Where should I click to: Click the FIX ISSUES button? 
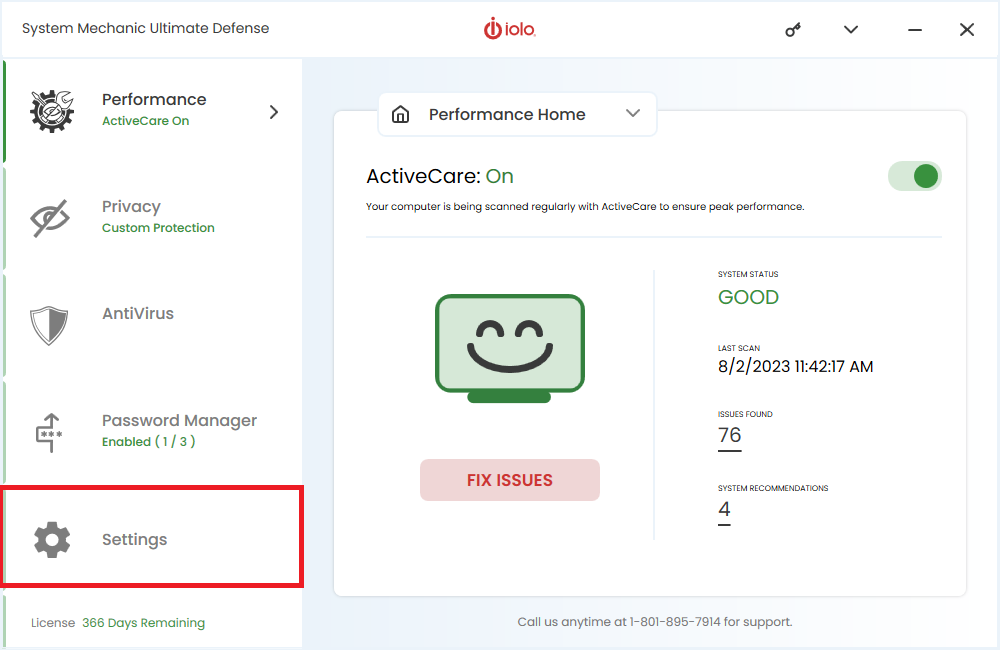point(510,480)
